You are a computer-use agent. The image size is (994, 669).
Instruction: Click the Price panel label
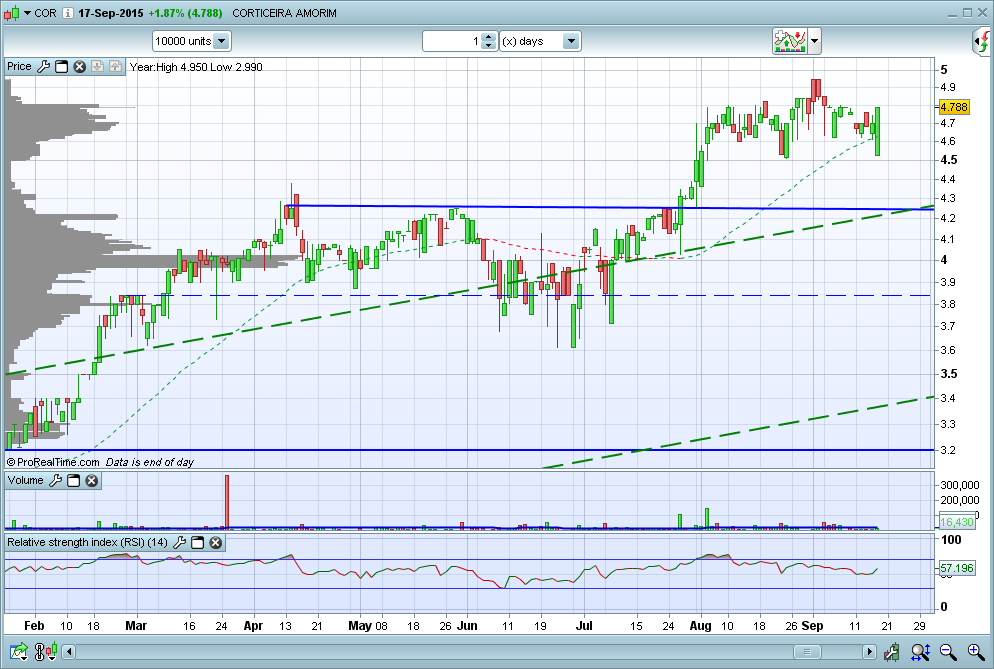coord(19,67)
